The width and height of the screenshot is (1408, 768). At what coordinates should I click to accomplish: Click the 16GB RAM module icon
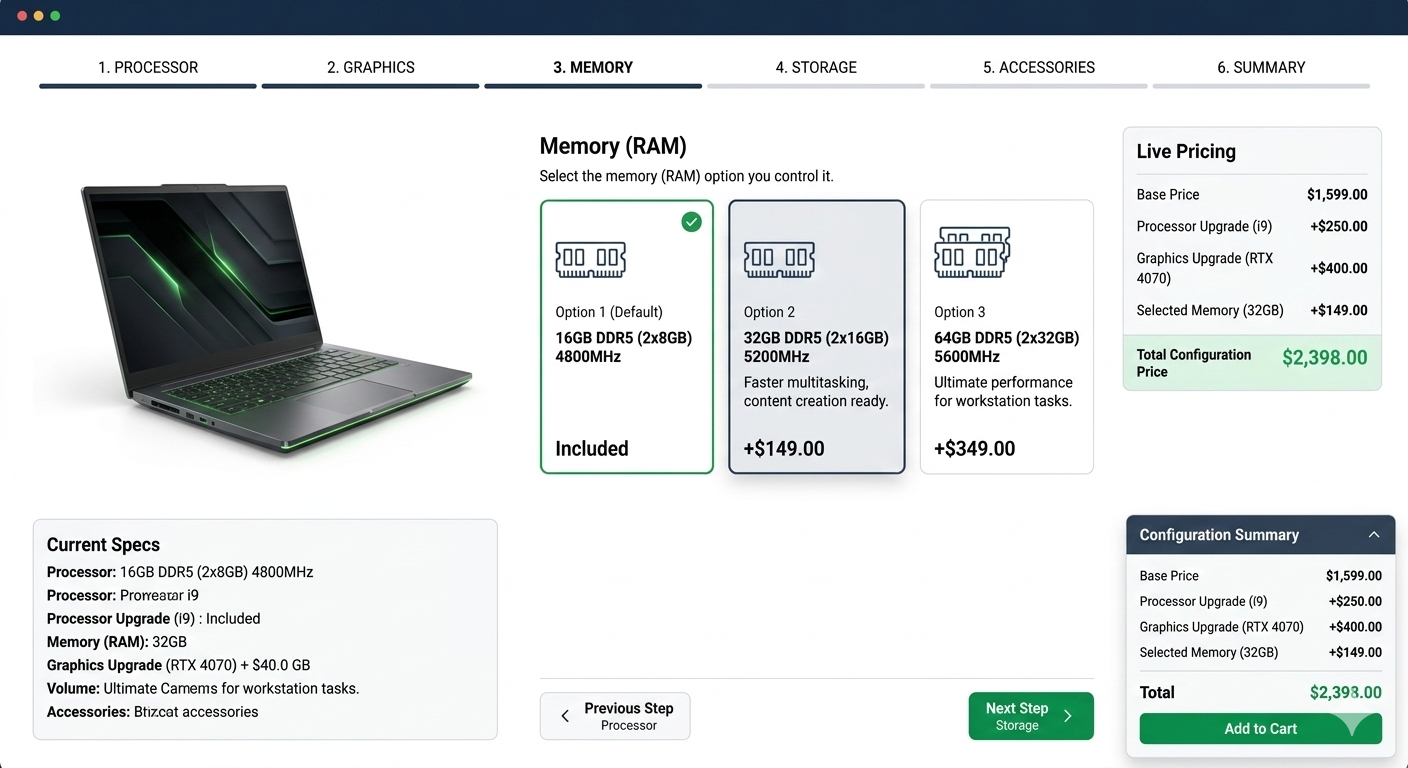coord(590,259)
